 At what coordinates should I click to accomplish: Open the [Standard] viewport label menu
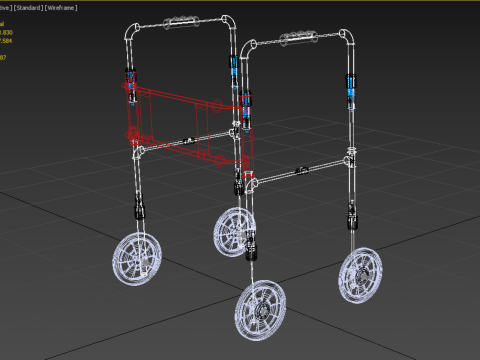click(x=29, y=8)
